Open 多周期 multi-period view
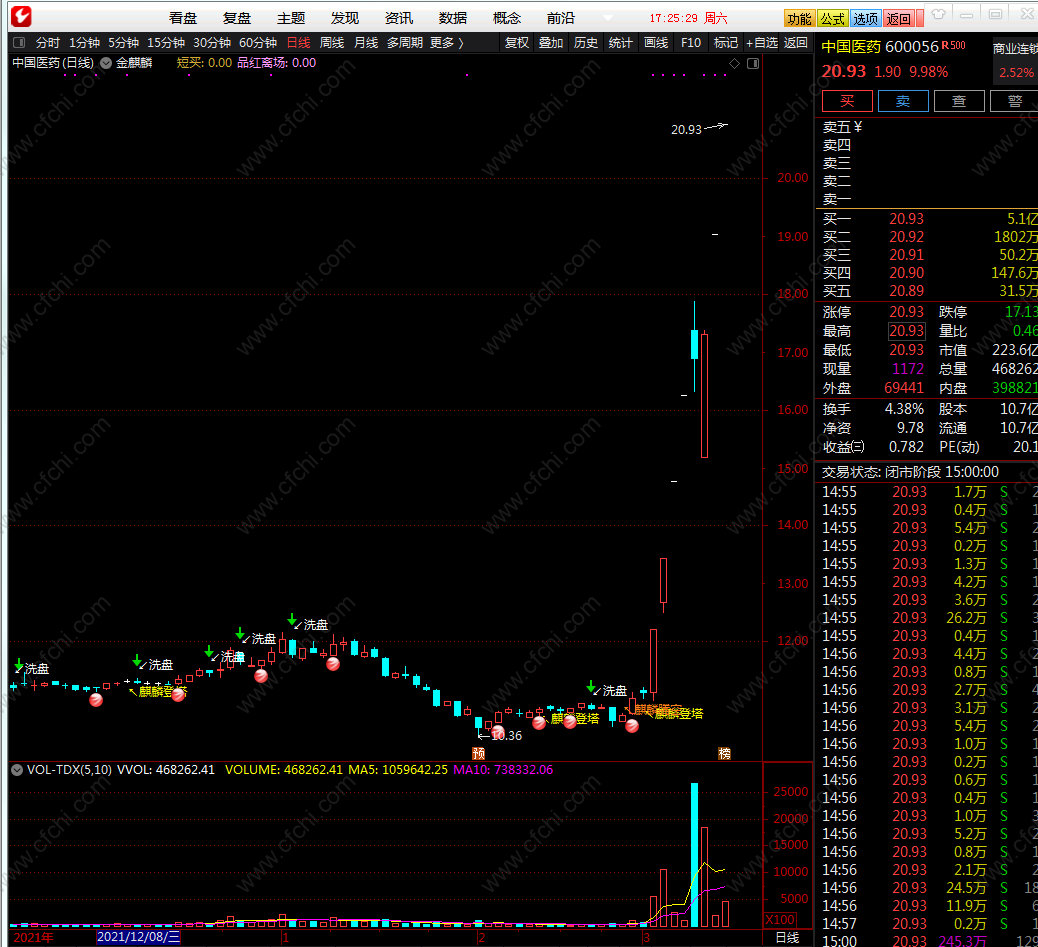Screen dimensions: 1038x947 click(x=405, y=43)
